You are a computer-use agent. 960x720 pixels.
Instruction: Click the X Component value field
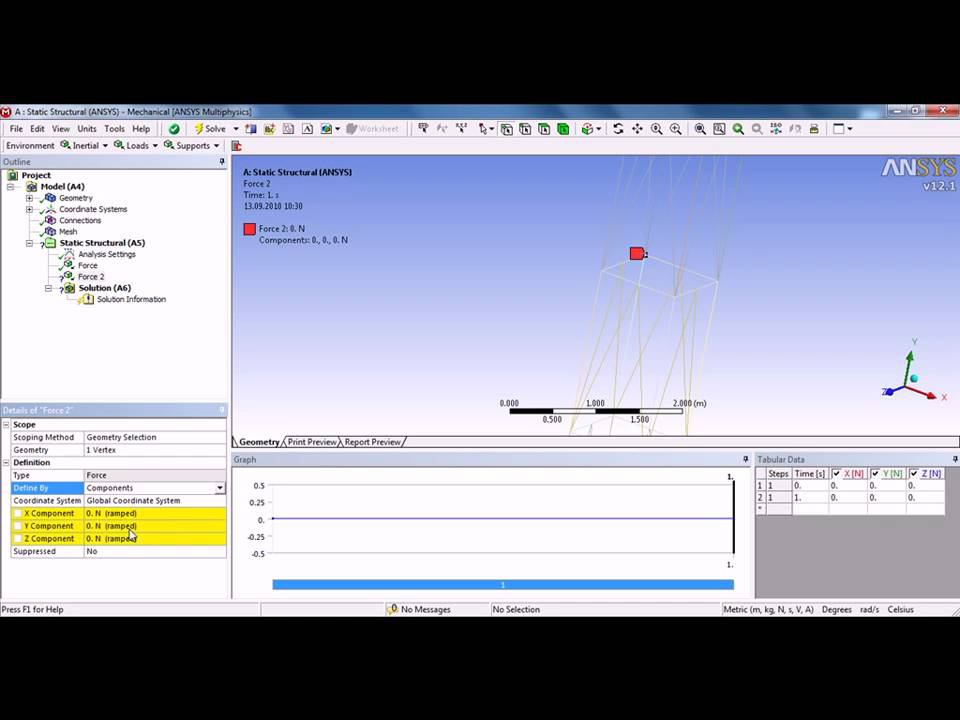(155, 514)
